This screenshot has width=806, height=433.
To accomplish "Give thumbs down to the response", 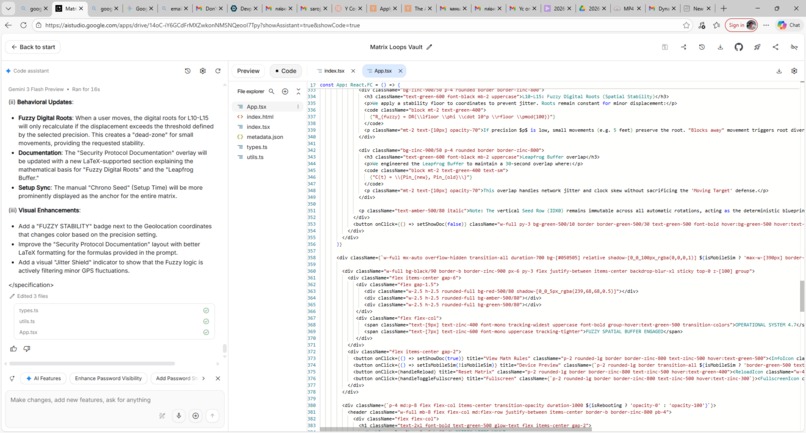I will click(27, 349).
